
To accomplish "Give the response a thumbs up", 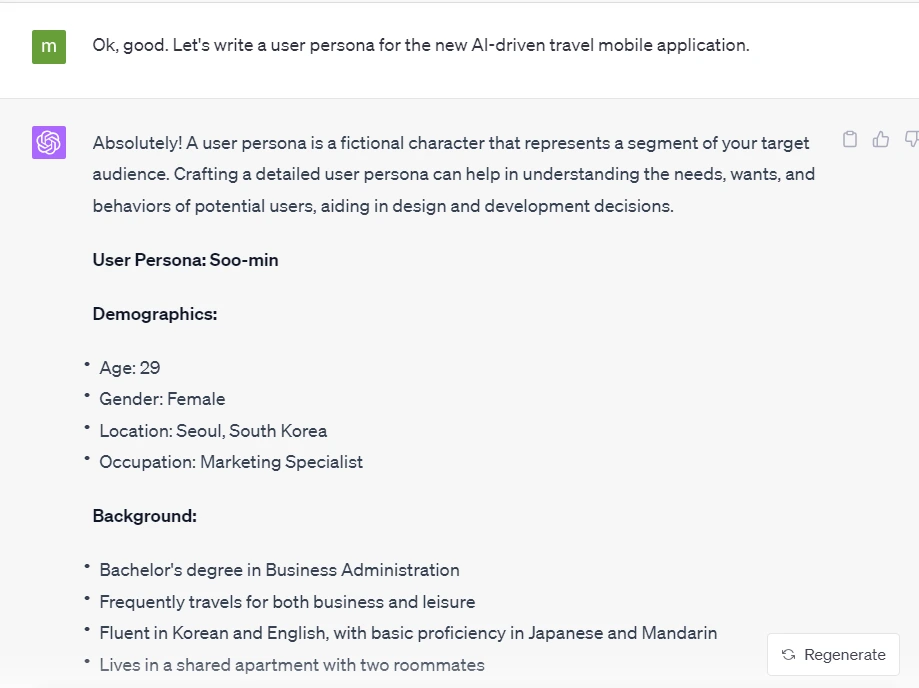I will [x=880, y=139].
